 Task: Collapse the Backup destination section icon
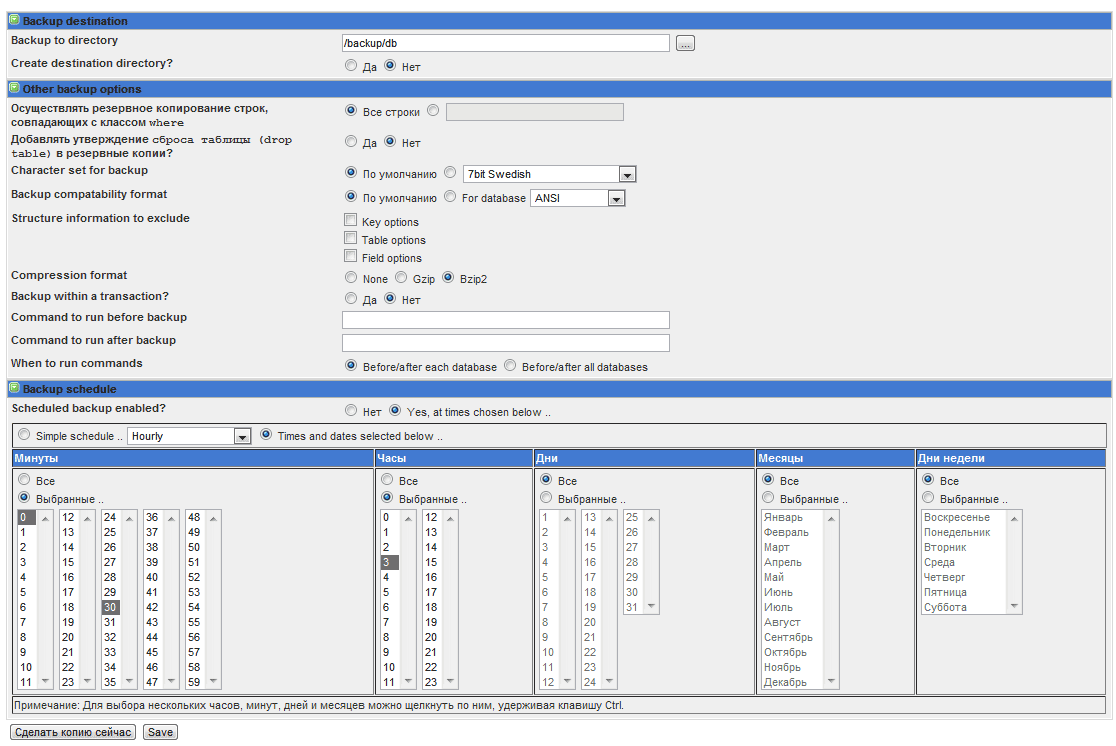point(15,20)
